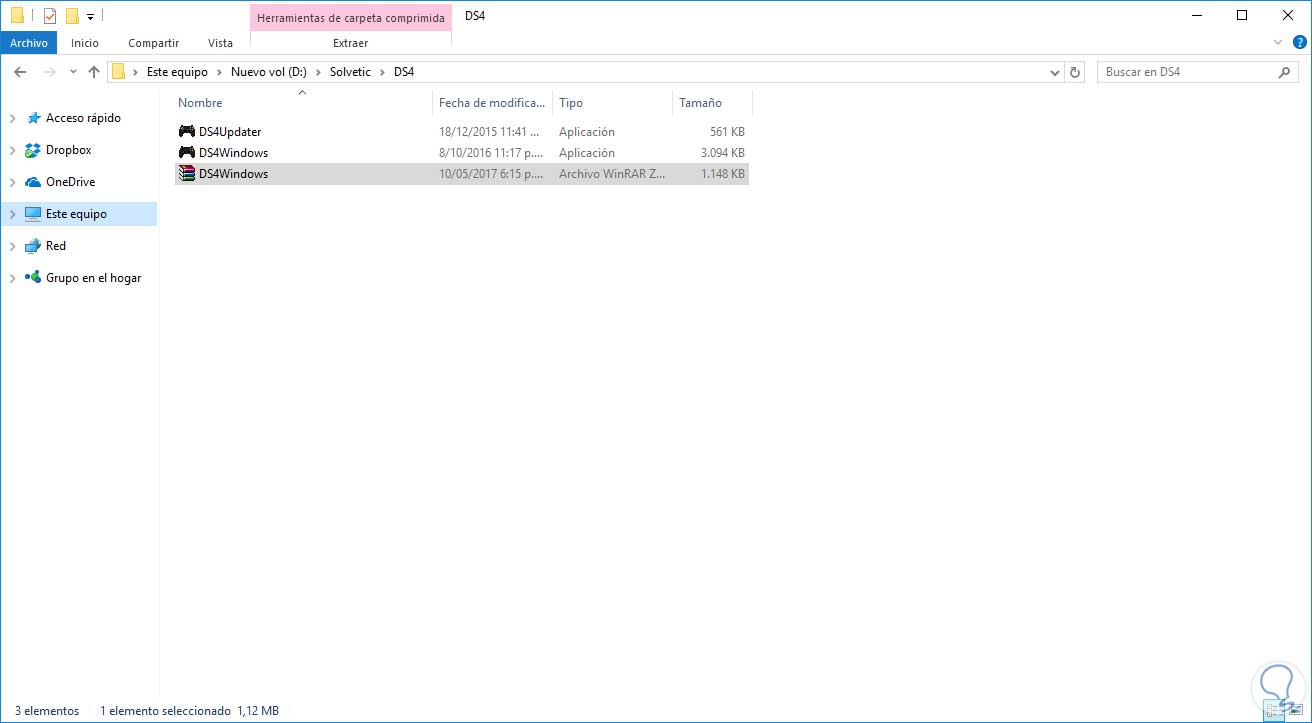This screenshot has width=1312, height=723.
Task: Open the Extraer ribbon tab
Action: [x=351, y=43]
